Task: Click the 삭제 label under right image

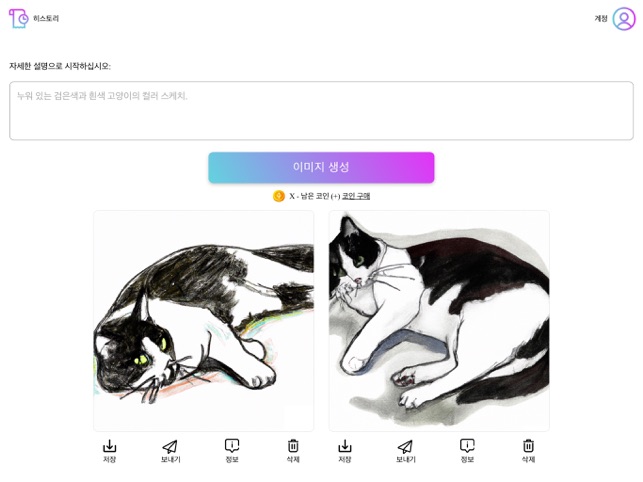Action: tap(528, 459)
